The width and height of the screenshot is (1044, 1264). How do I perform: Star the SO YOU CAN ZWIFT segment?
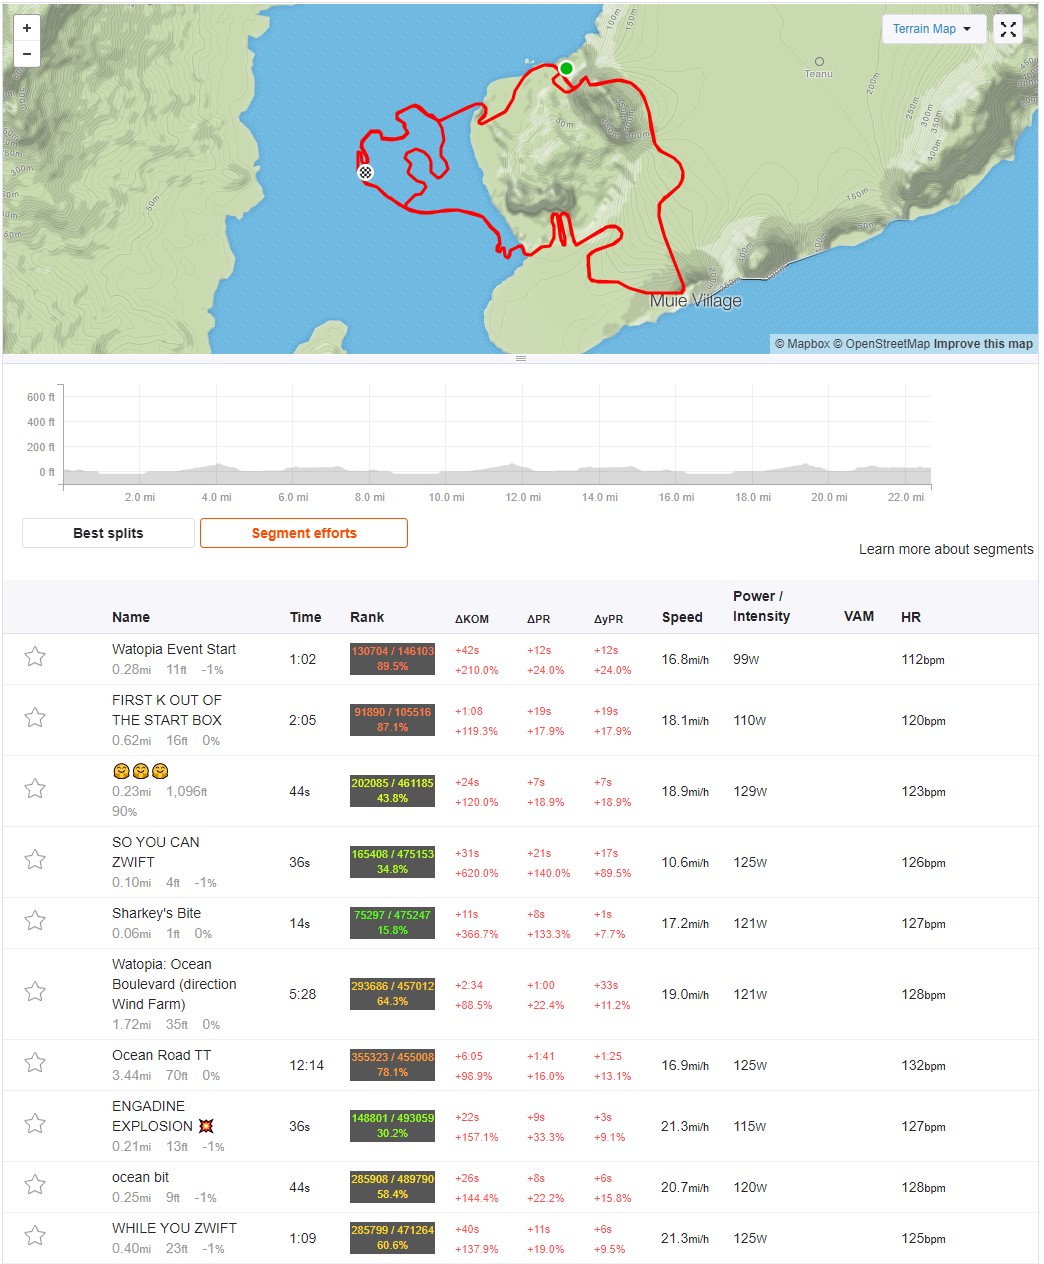(35, 860)
